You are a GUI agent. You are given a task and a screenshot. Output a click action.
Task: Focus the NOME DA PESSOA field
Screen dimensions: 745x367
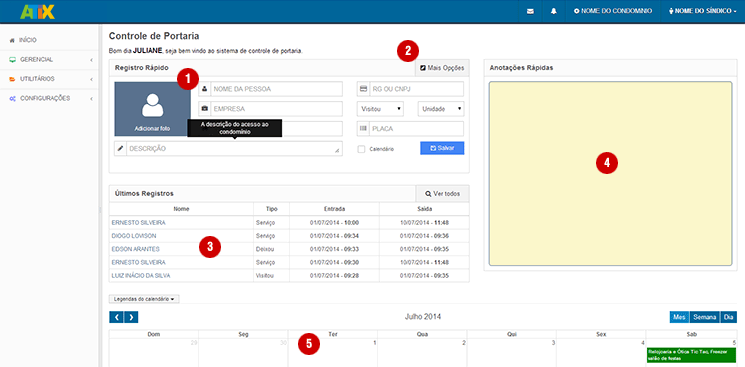pyautogui.click(x=277, y=89)
